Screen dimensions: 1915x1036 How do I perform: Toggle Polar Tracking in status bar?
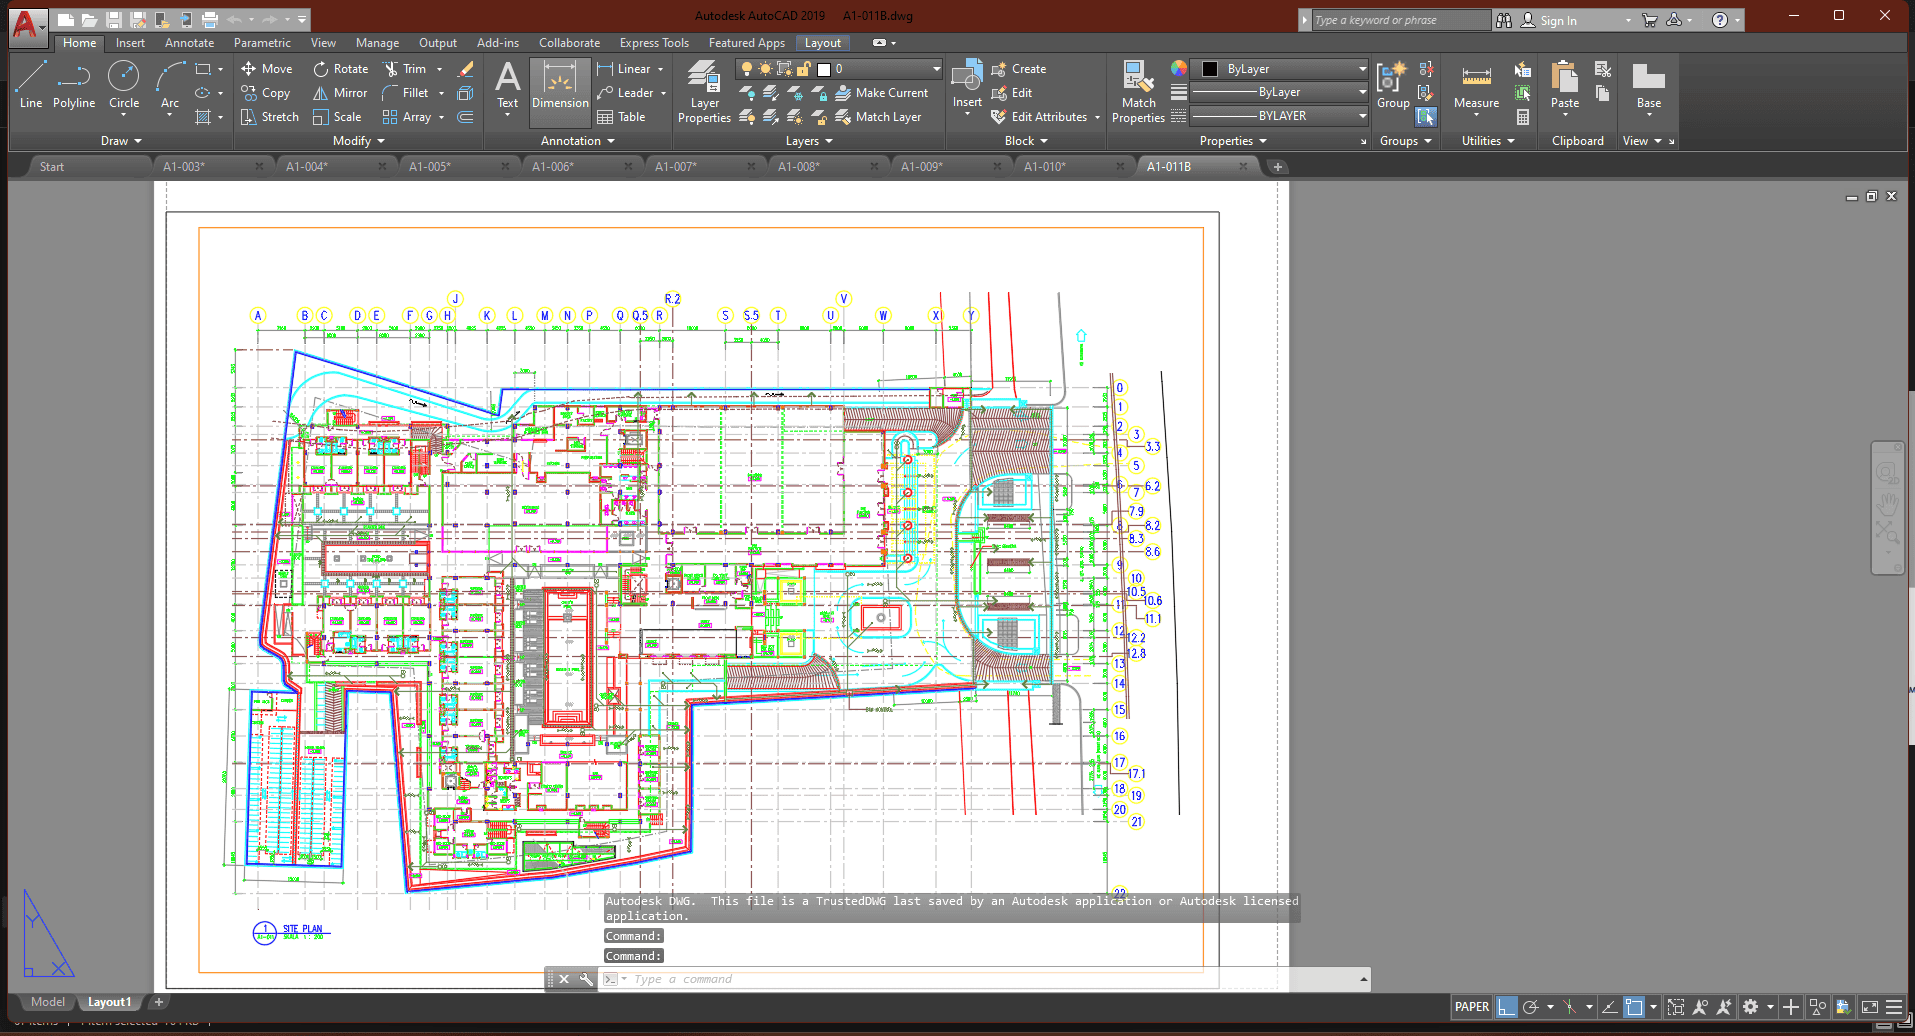click(1530, 1007)
